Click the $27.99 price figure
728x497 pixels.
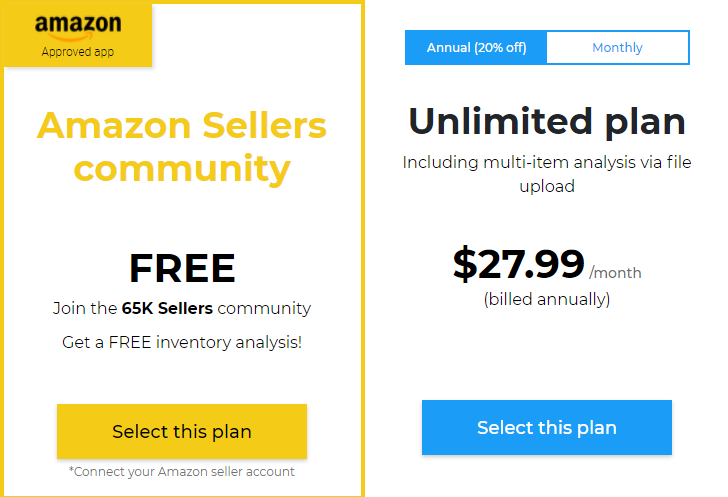pyautogui.click(x=518, y=264)
